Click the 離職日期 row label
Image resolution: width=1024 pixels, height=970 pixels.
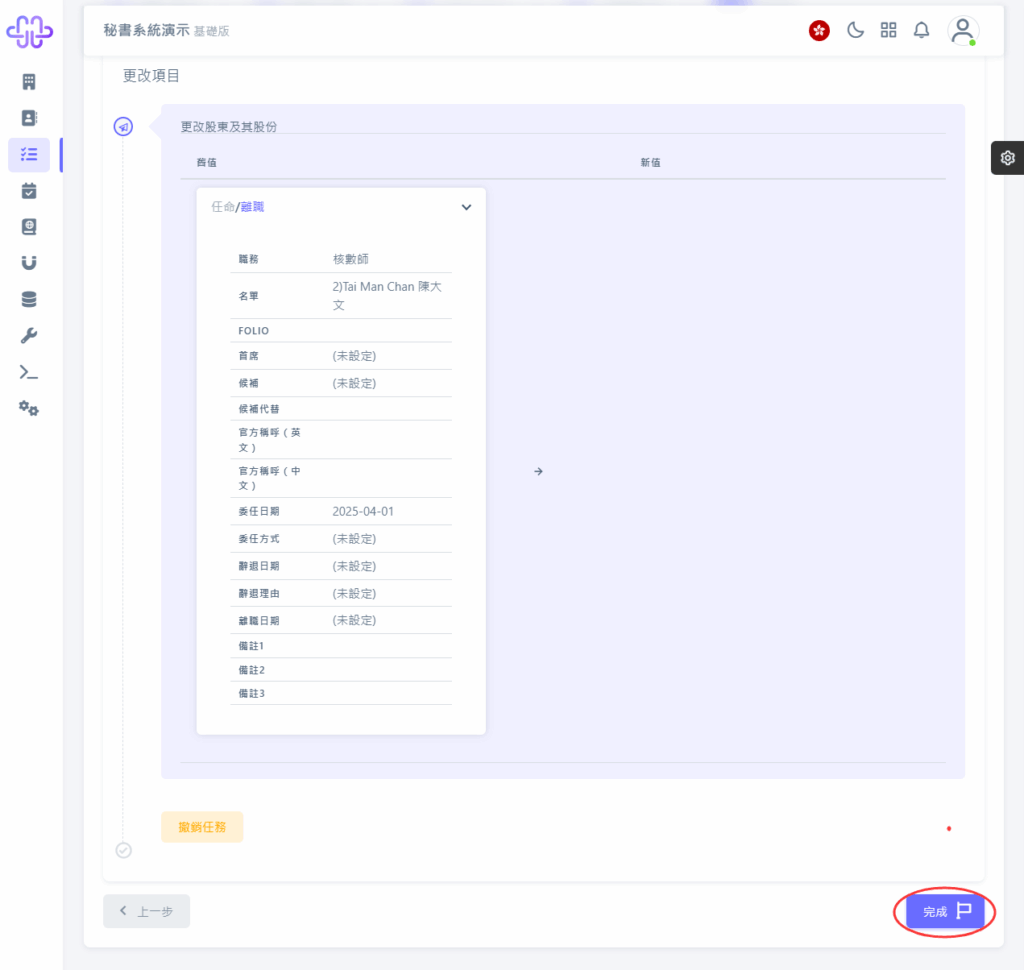[x=259, y=621]
